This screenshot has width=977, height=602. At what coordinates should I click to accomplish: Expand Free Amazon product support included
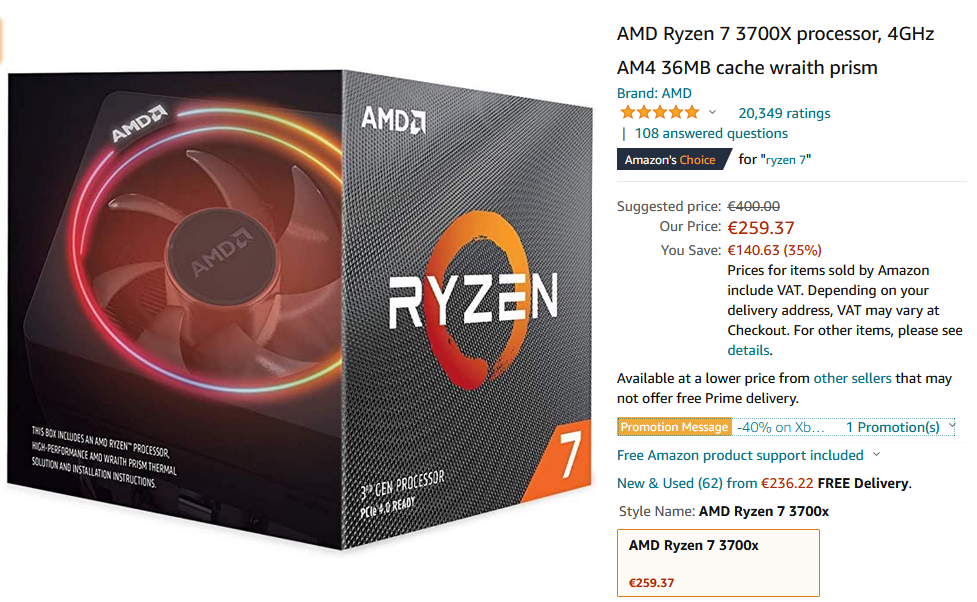click(x=748, y=456)
